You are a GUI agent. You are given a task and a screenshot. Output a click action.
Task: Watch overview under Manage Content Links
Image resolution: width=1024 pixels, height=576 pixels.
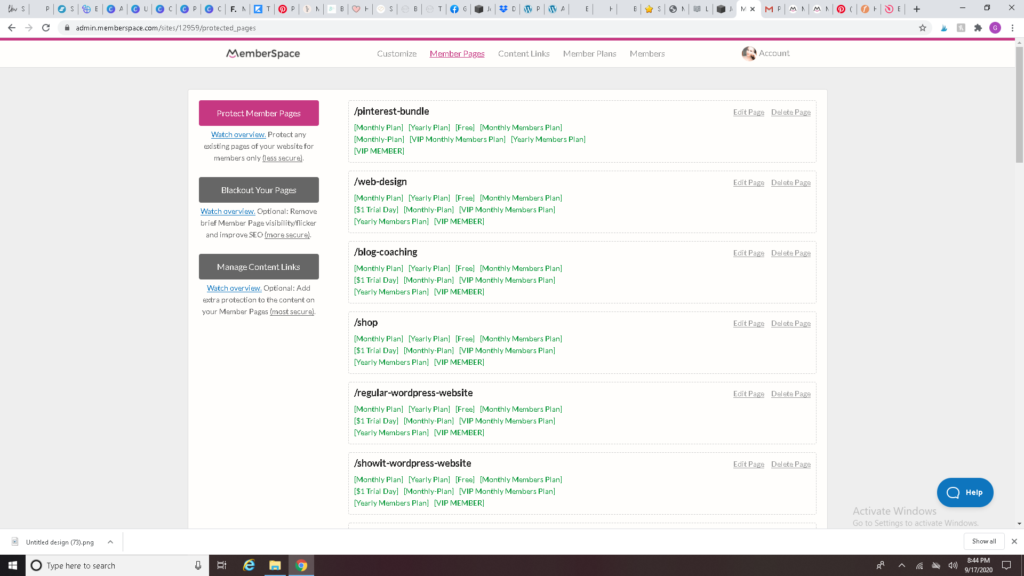pos(234,288)
